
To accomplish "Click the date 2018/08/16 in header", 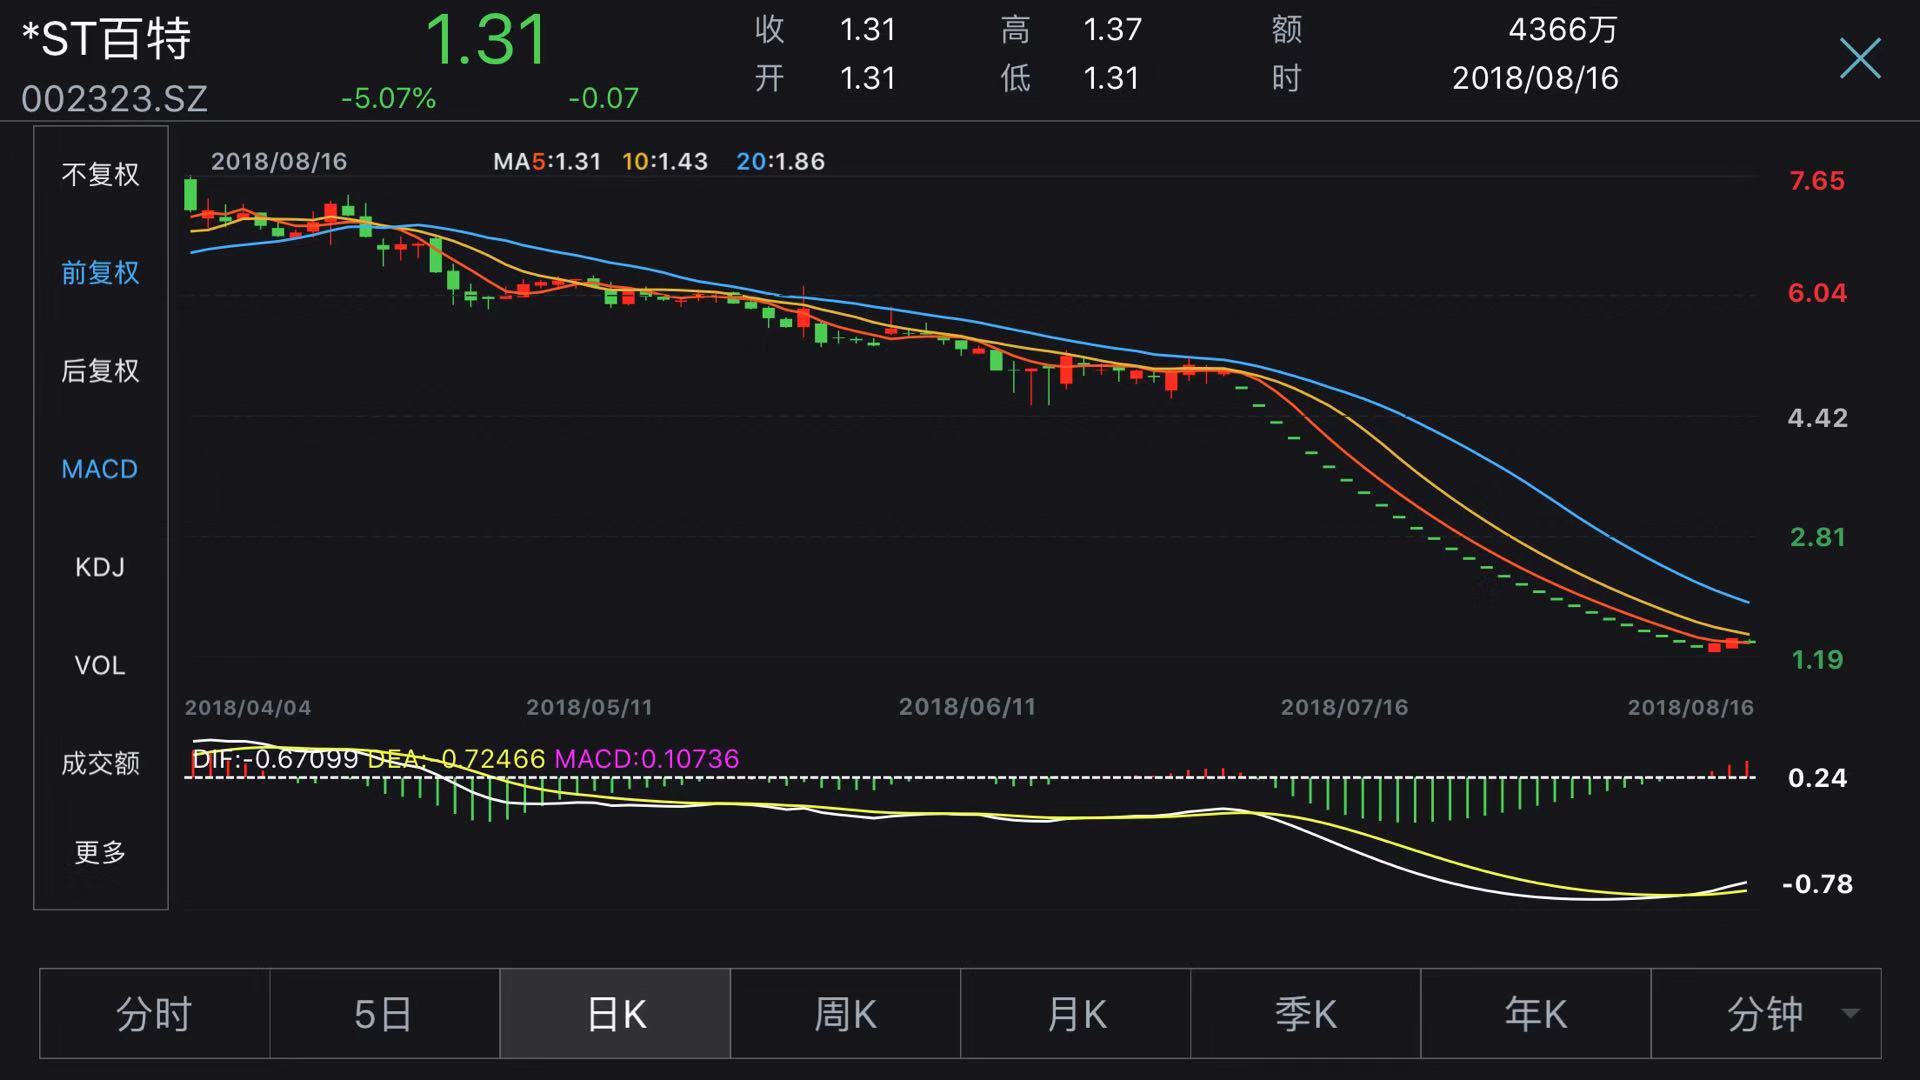I will click(1535, 78).
